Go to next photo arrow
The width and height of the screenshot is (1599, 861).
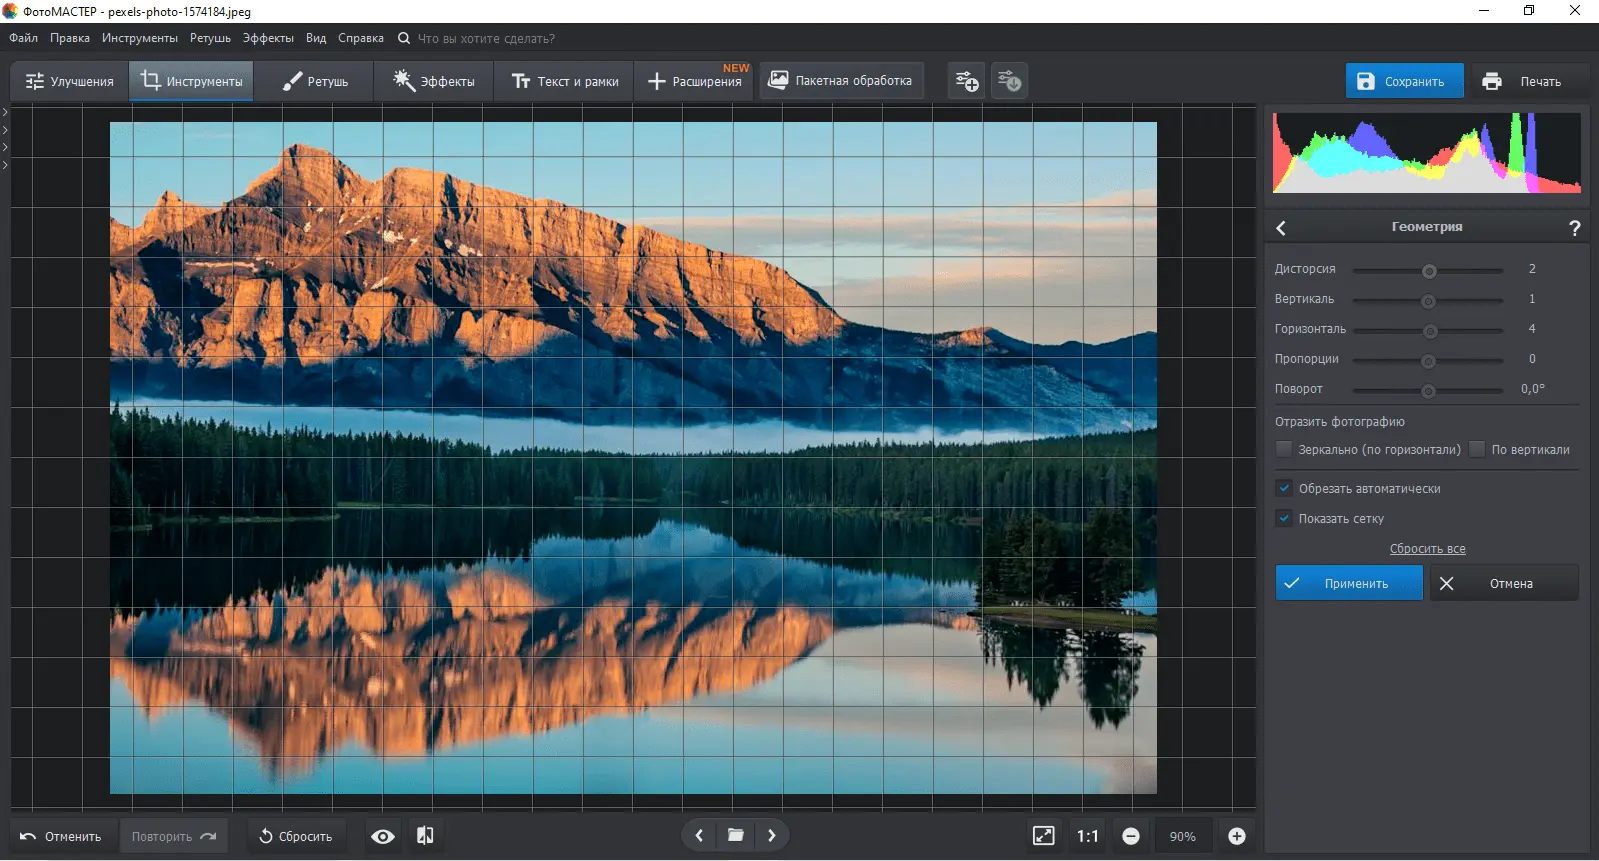(771, 836)
